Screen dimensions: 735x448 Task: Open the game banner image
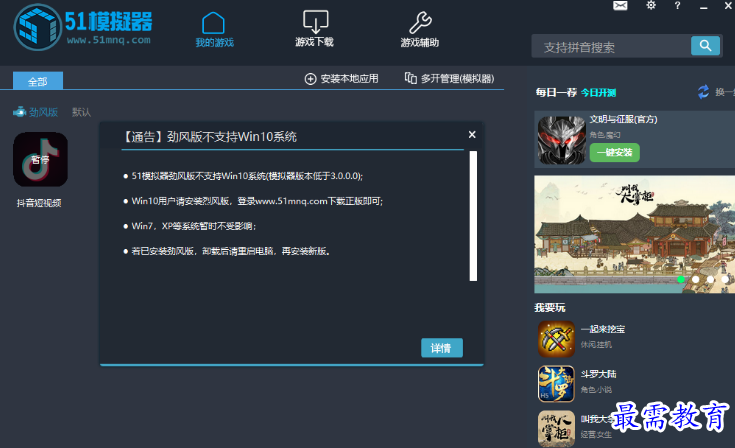point(635,234)
